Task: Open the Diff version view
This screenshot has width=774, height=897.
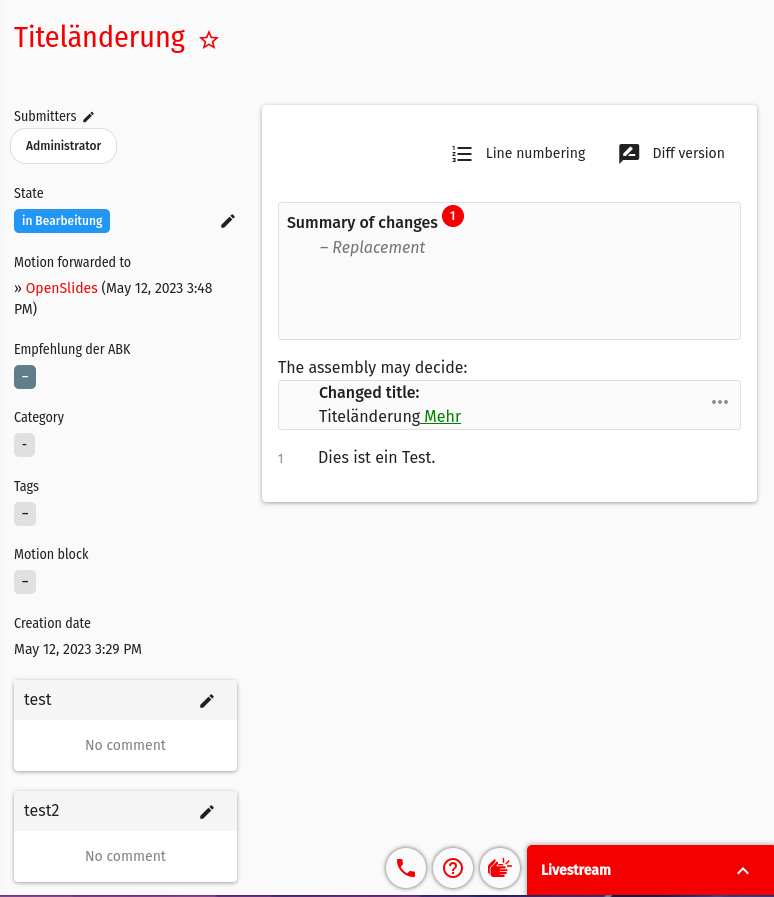Action: click(x=671, y=153)
